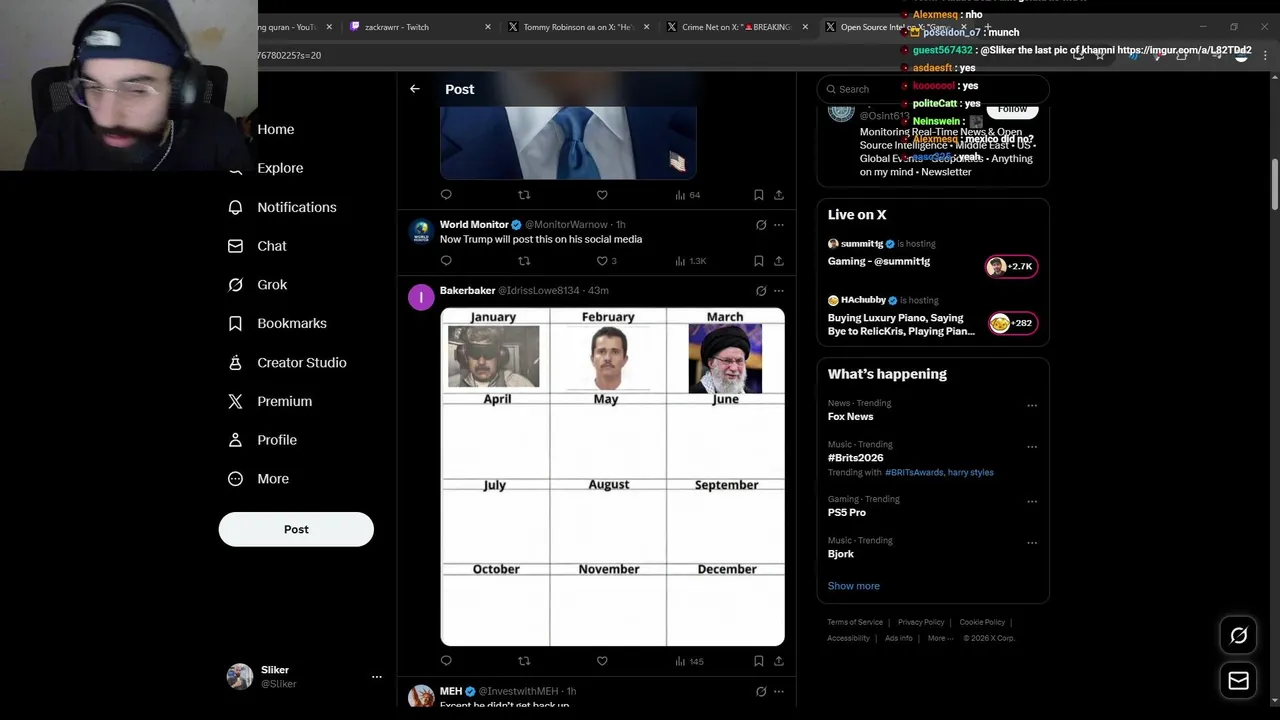This screenshot has height=720, width=1280.
Task: Open more menu on Bakerbaker post
Action: point(779,291)
